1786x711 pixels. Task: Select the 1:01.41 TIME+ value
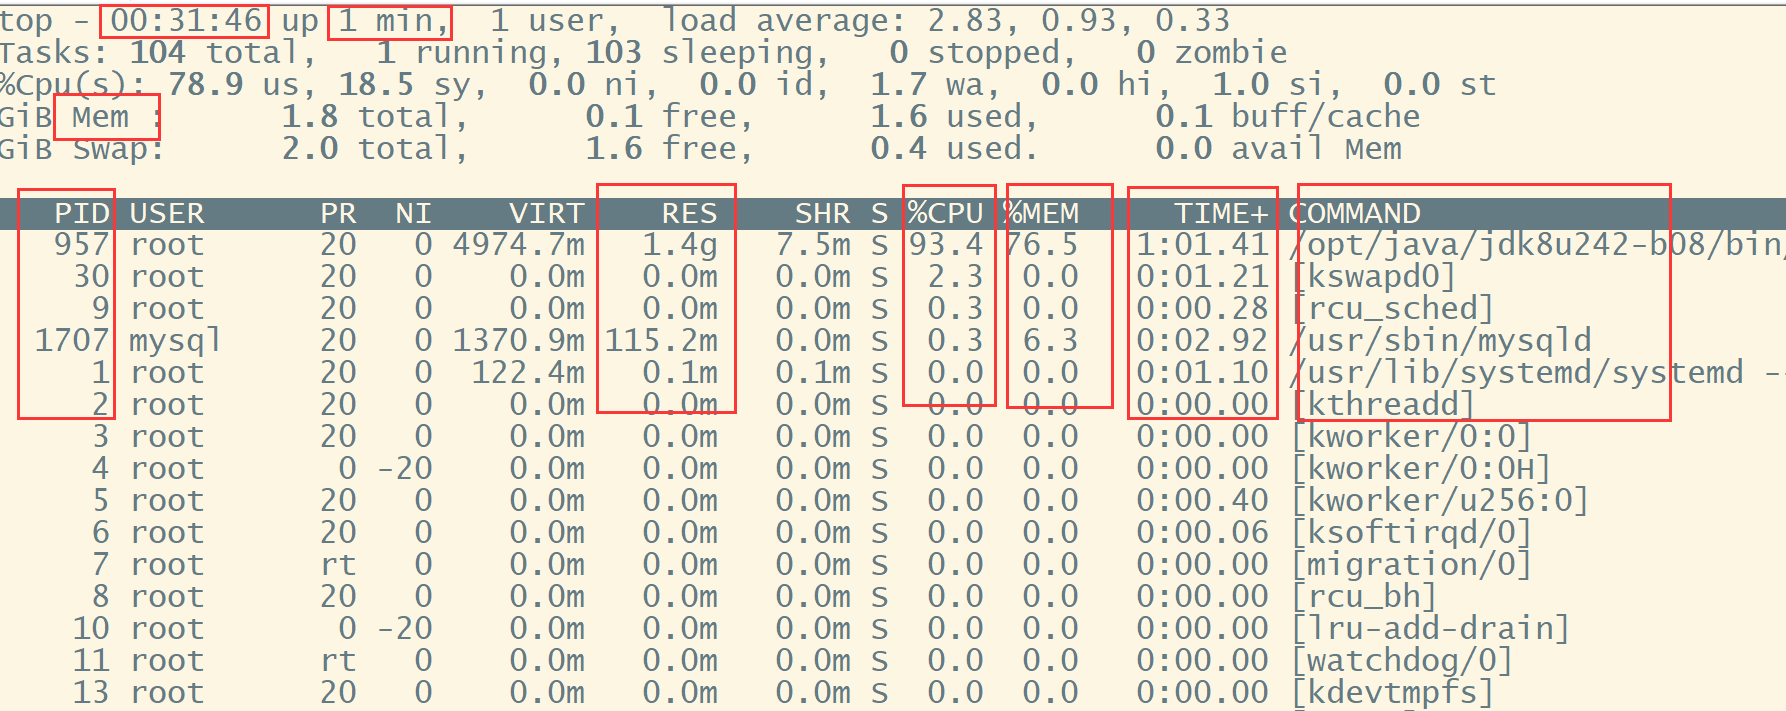coord(1202,244)
